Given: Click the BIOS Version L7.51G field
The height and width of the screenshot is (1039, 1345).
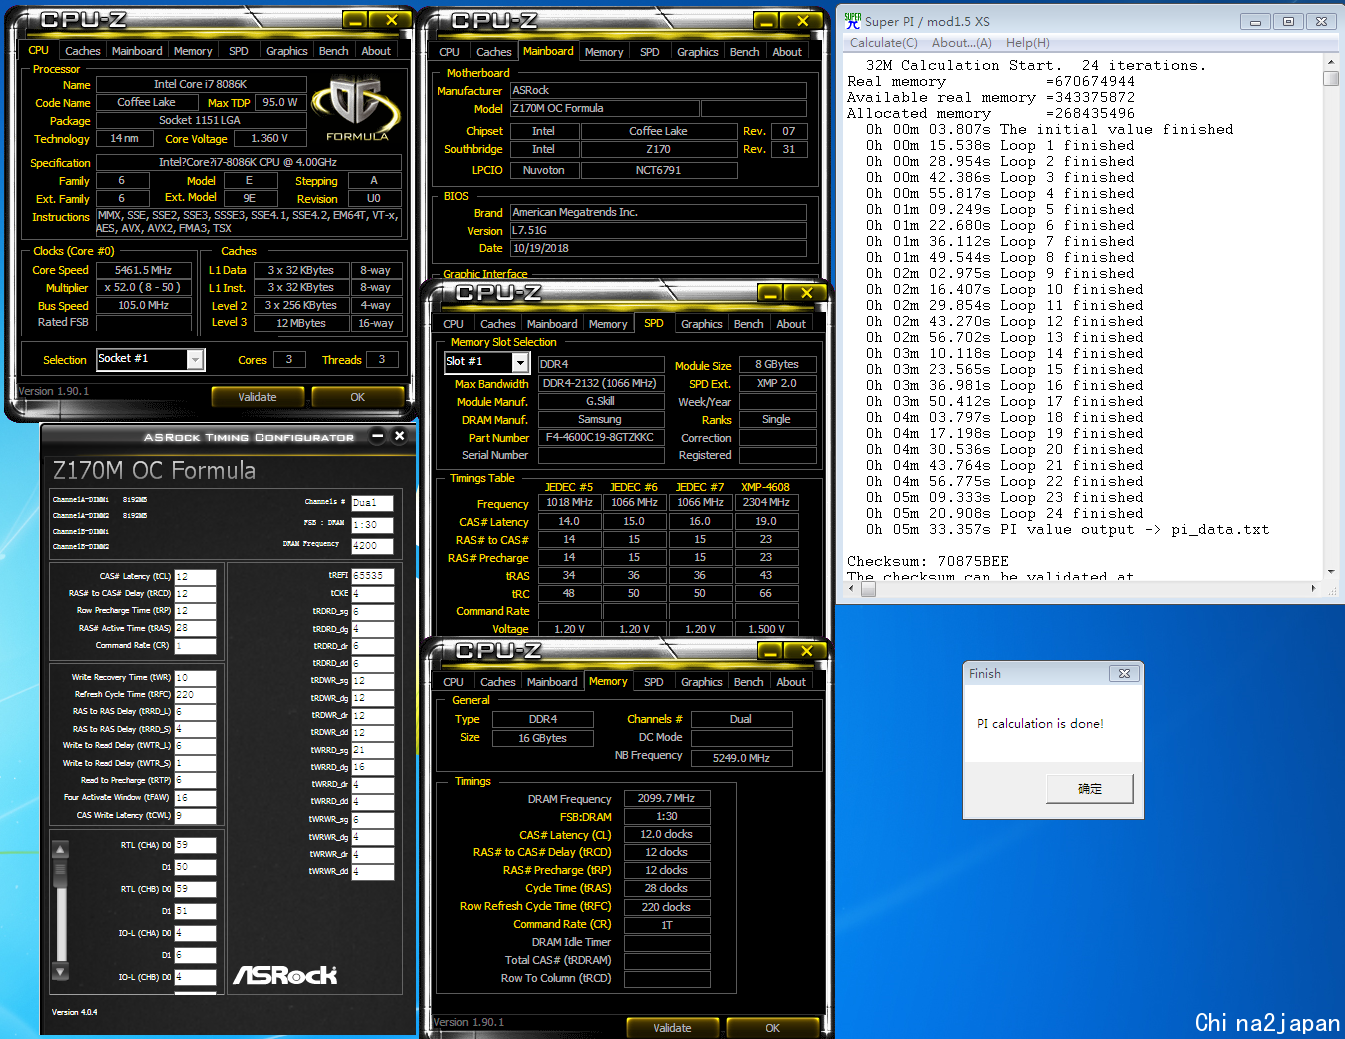Looking at the screenshot, I should click(658, 230).
